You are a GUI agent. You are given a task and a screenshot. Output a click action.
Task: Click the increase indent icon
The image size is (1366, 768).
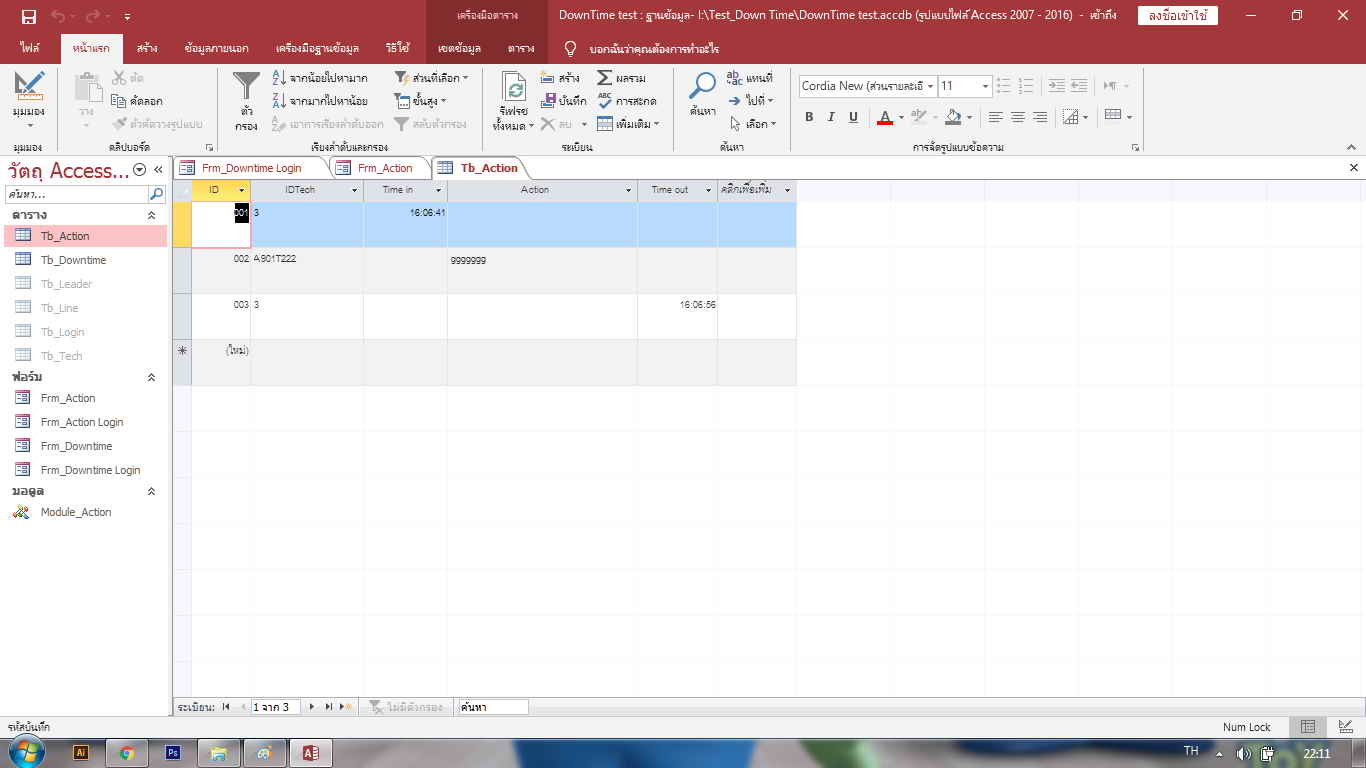coord(1057,86)
